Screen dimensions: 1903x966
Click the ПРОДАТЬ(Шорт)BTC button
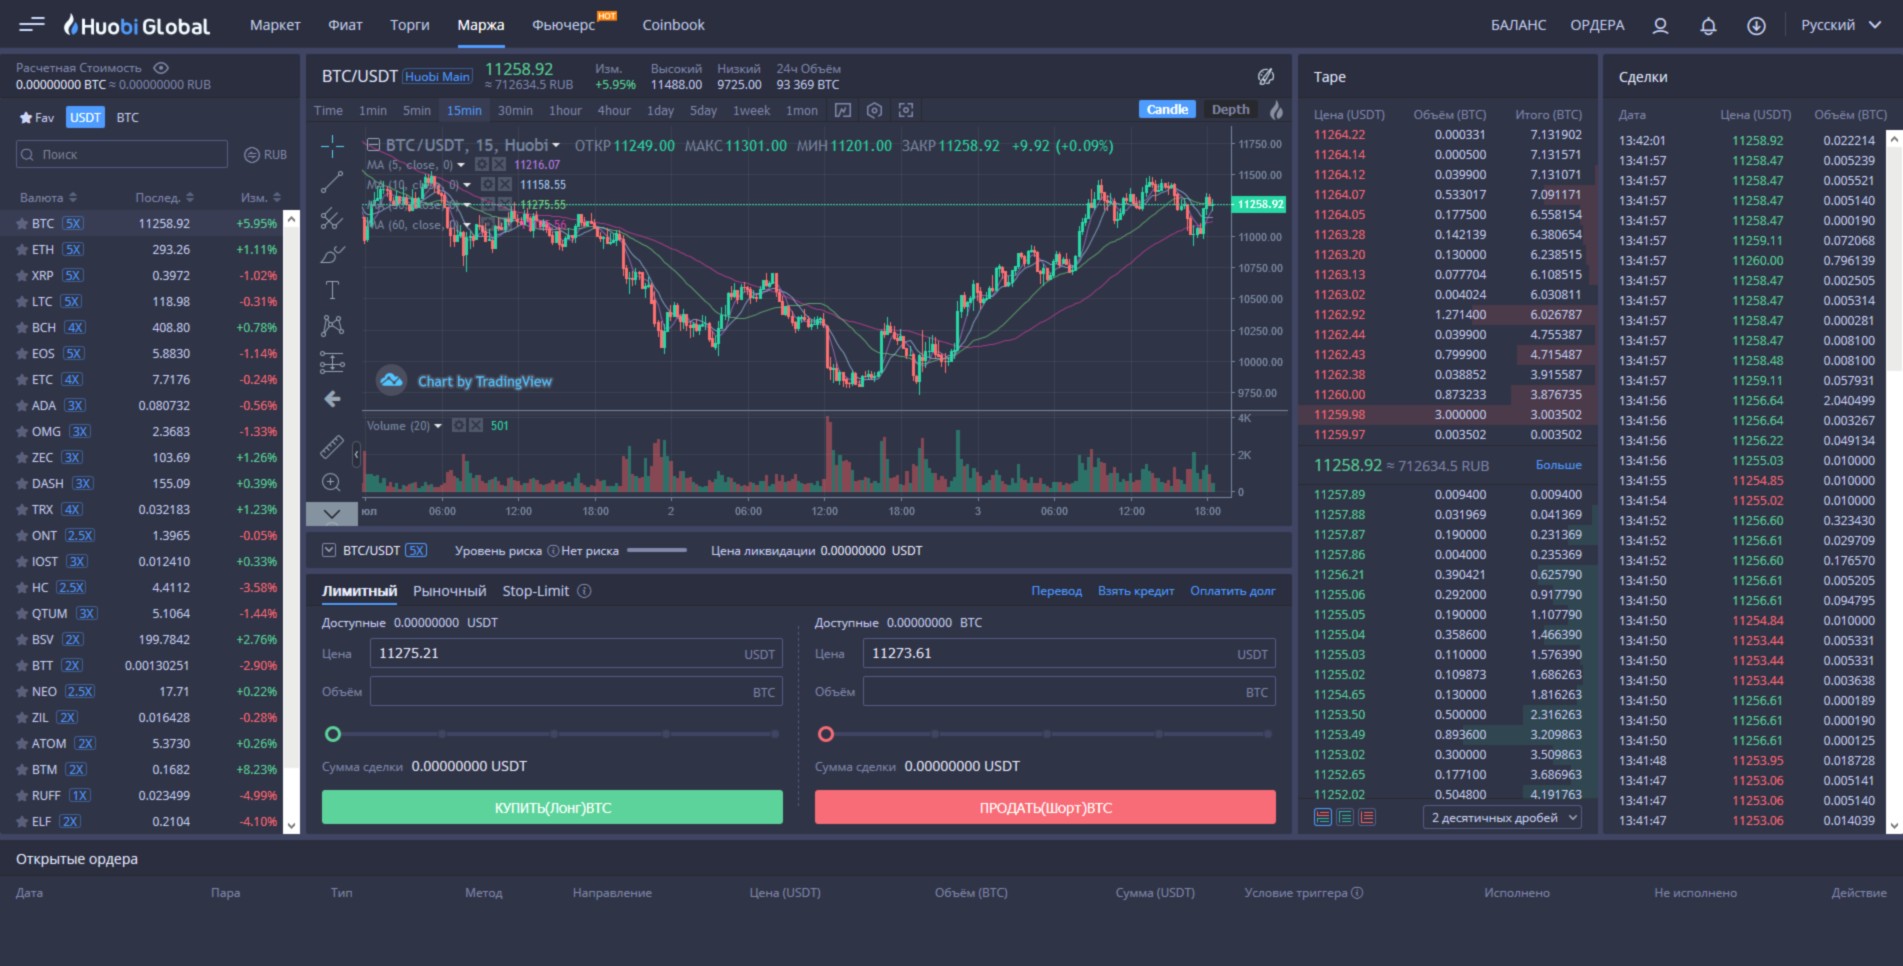1045,807
